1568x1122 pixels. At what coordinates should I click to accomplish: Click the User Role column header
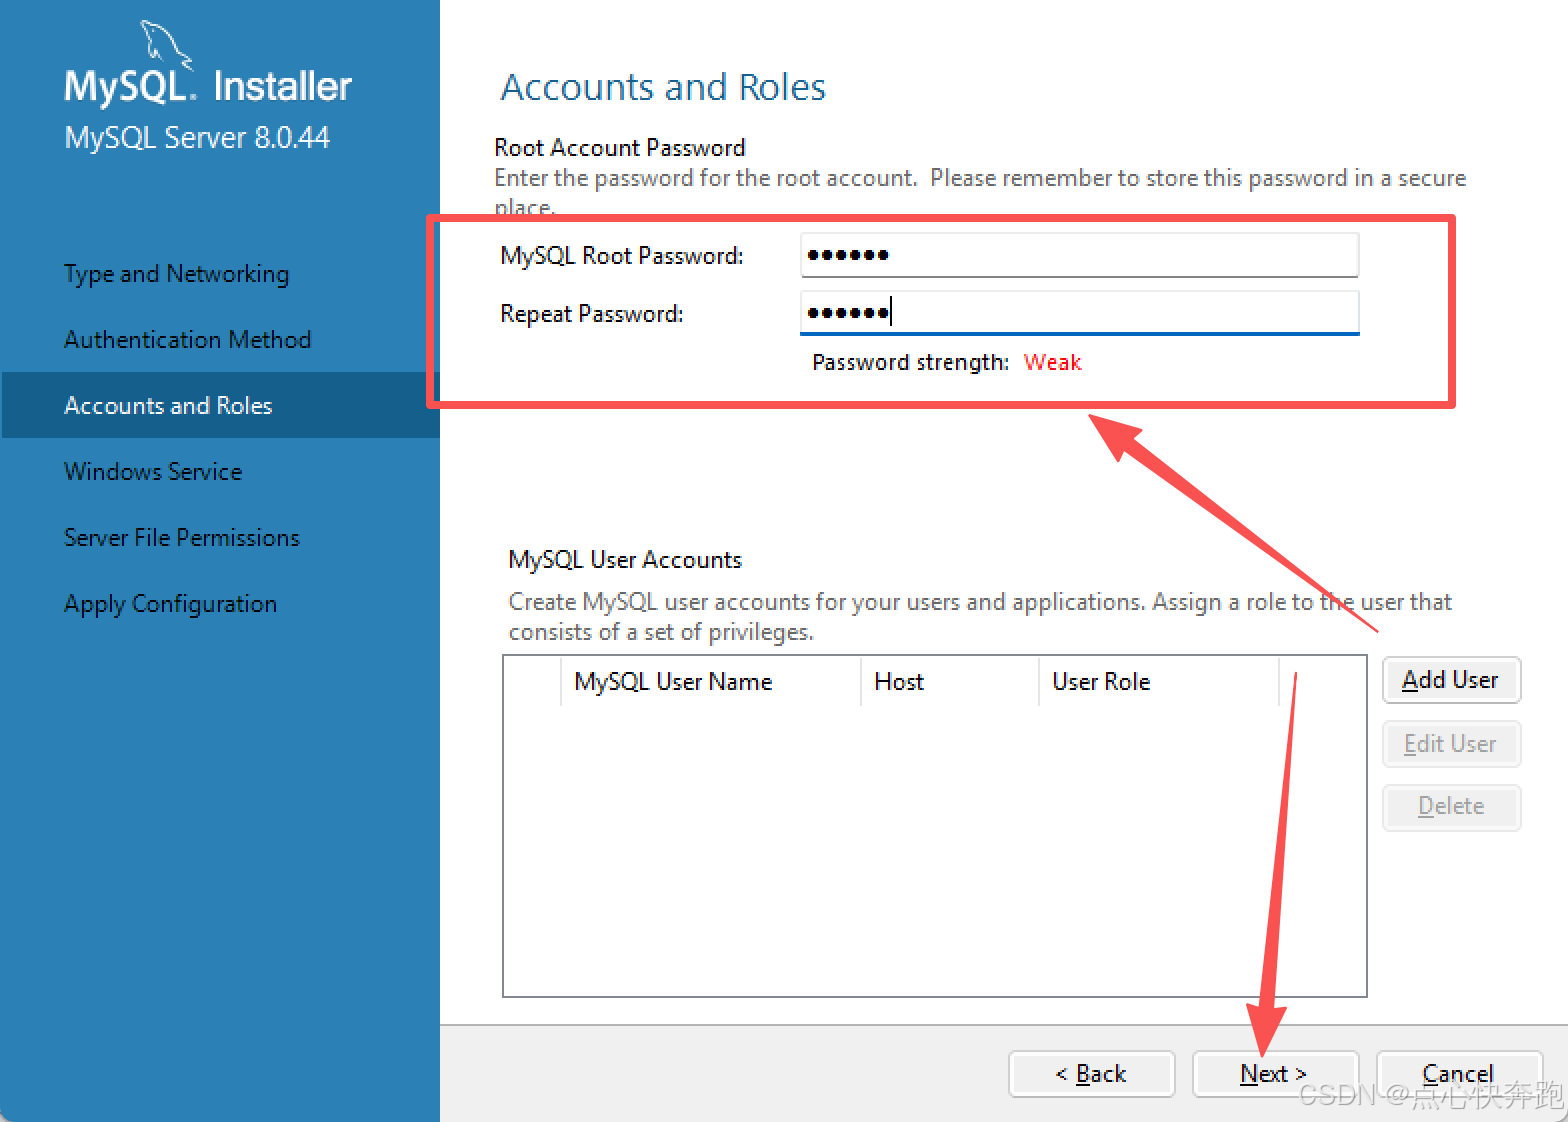pos(1159,682)
